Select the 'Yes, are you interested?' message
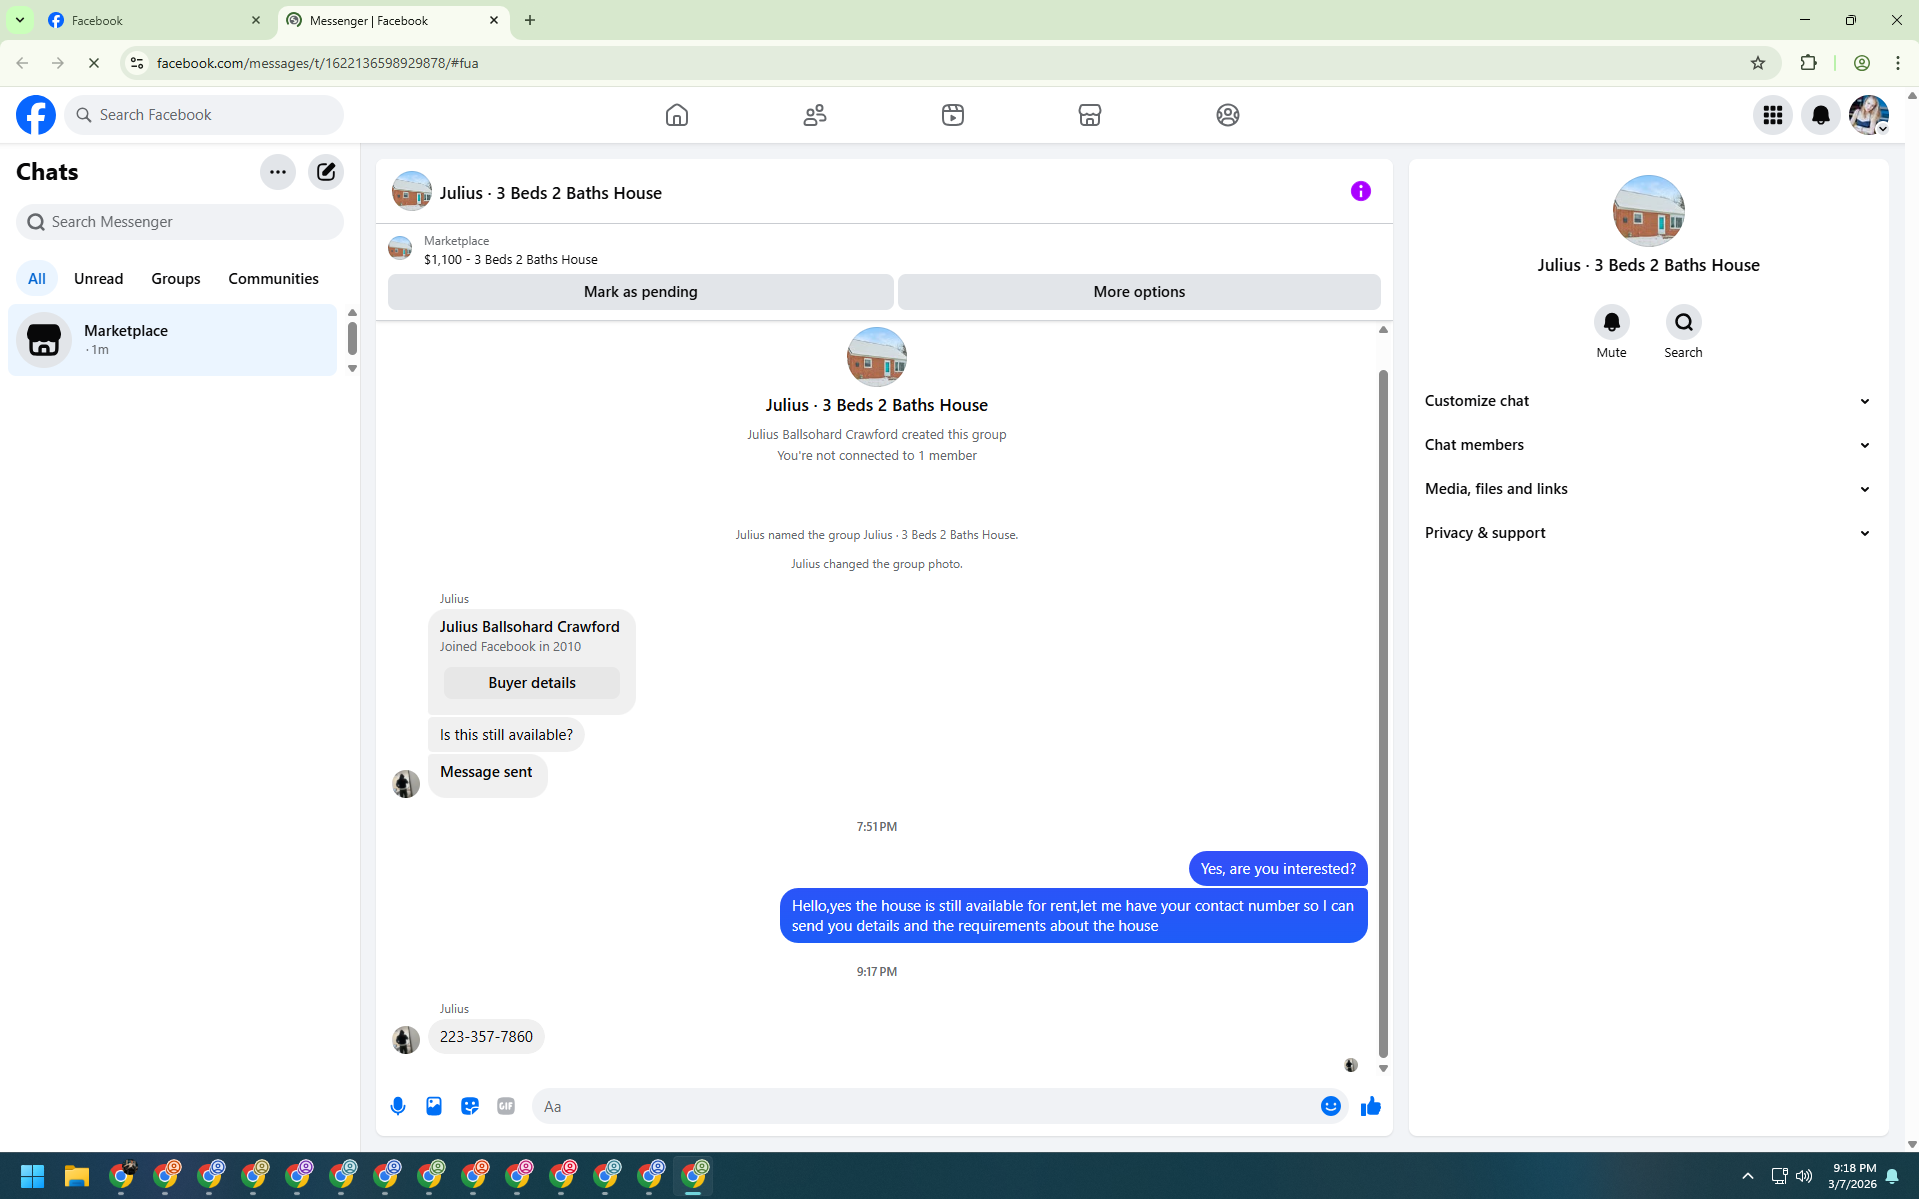The image size is (1919, 1199). coord(1278,869)
